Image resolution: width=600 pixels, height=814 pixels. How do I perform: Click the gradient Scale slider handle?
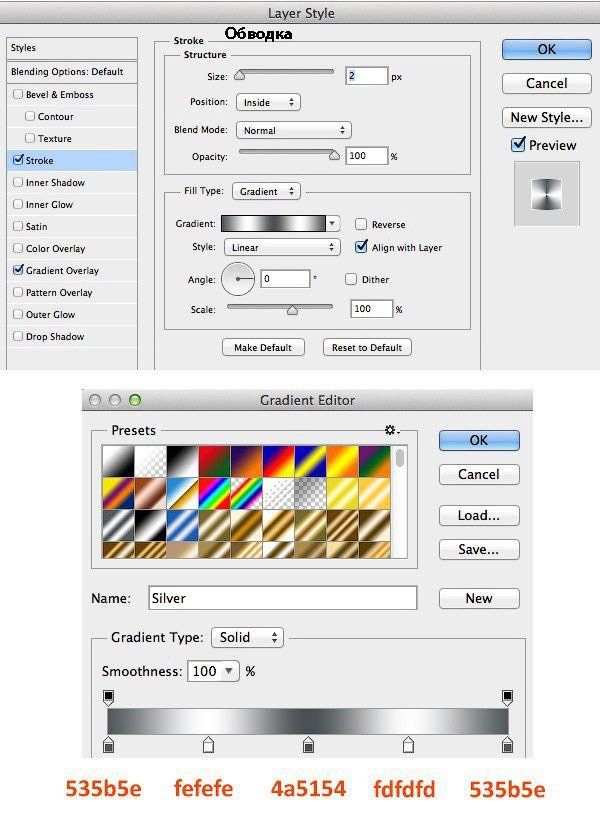[x=292, y=310]
